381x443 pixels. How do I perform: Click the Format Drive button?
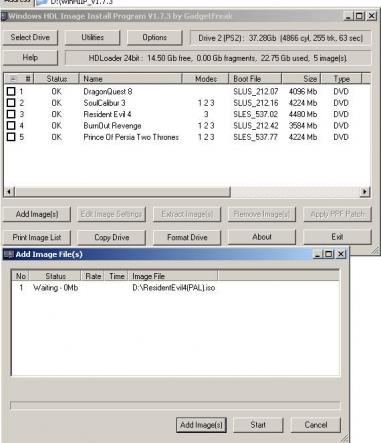click(x=187, y=237)
